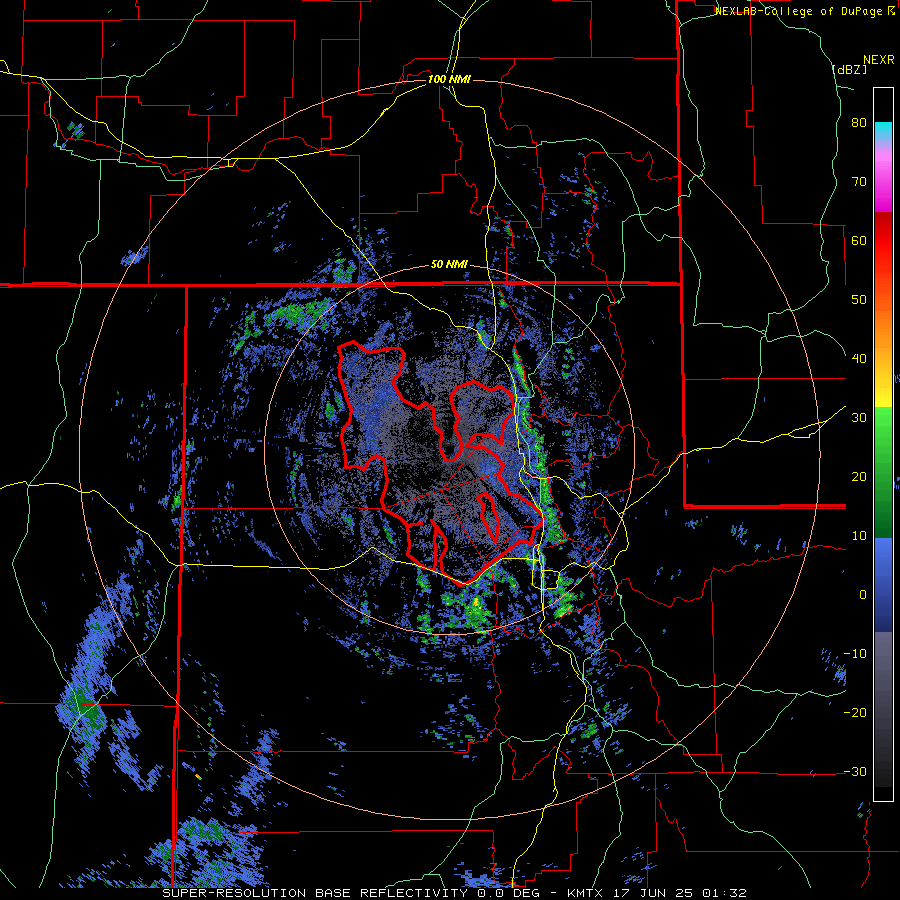The image size is (900, 900).
Task: Click the 30 value on the reflectivity scale
Action: coord(859,418)
